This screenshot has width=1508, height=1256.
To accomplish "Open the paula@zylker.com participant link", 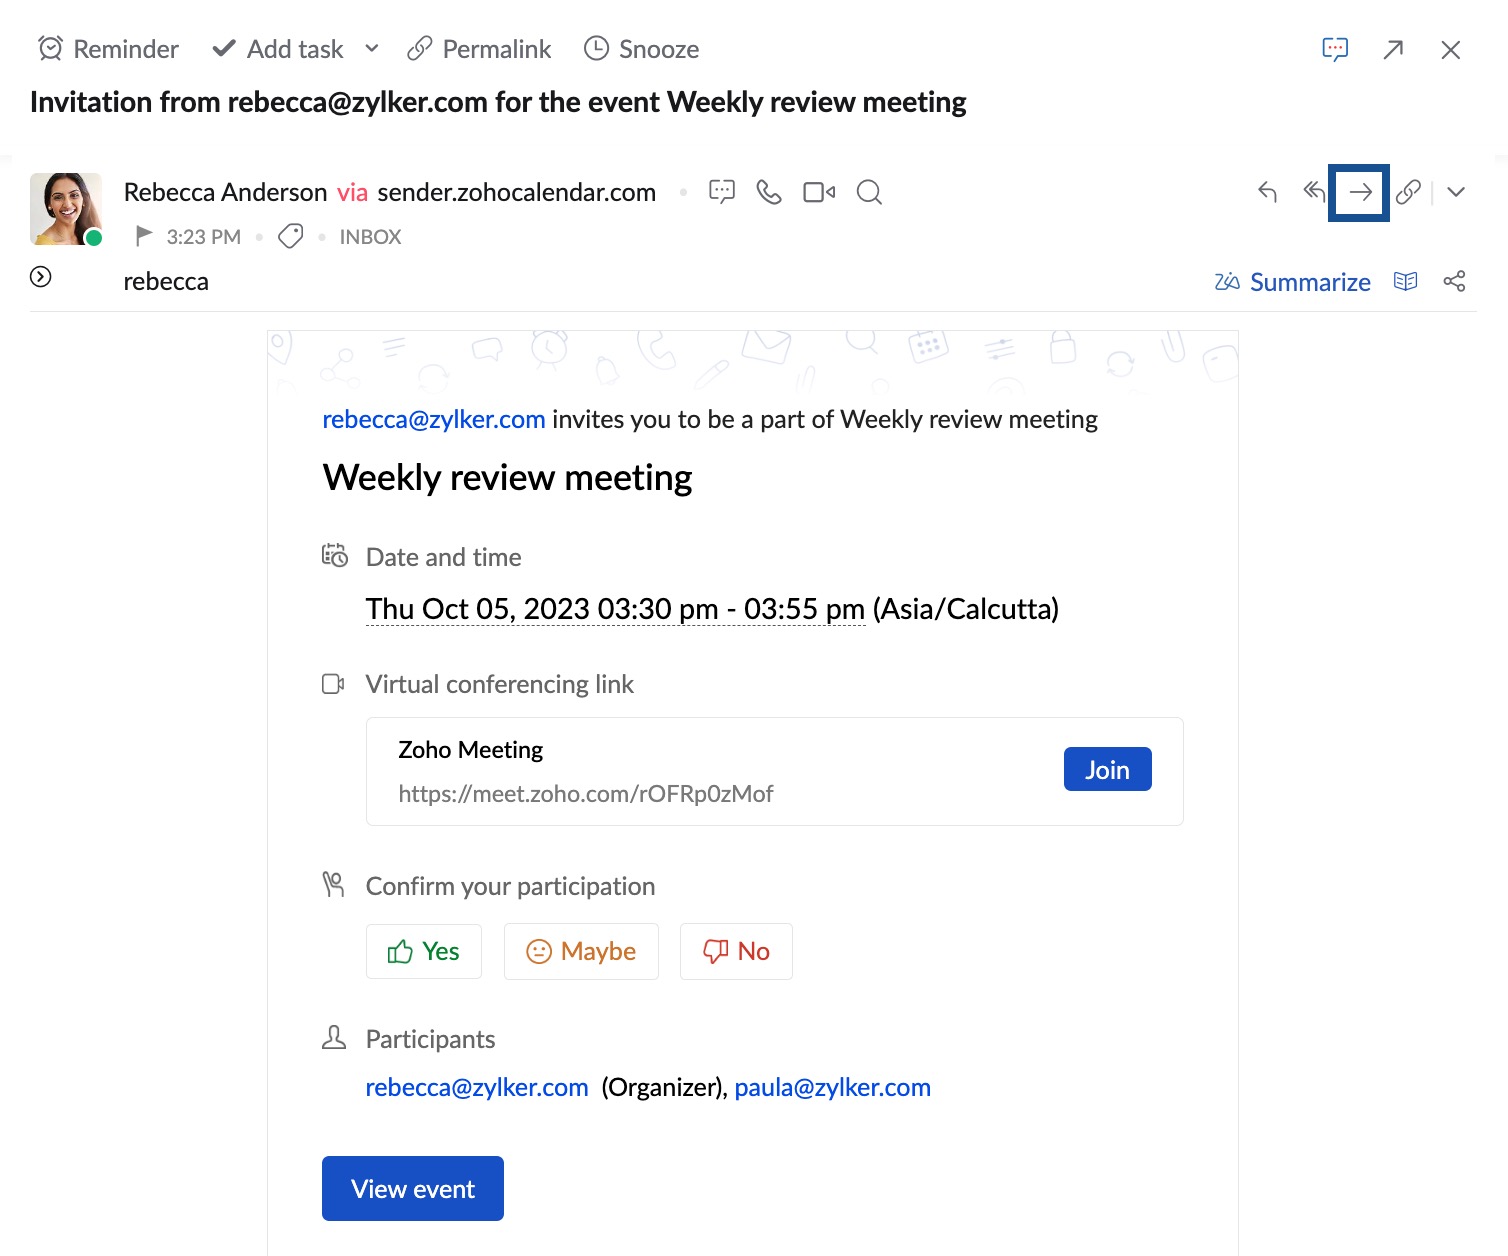I will [x=832, y=1087].
